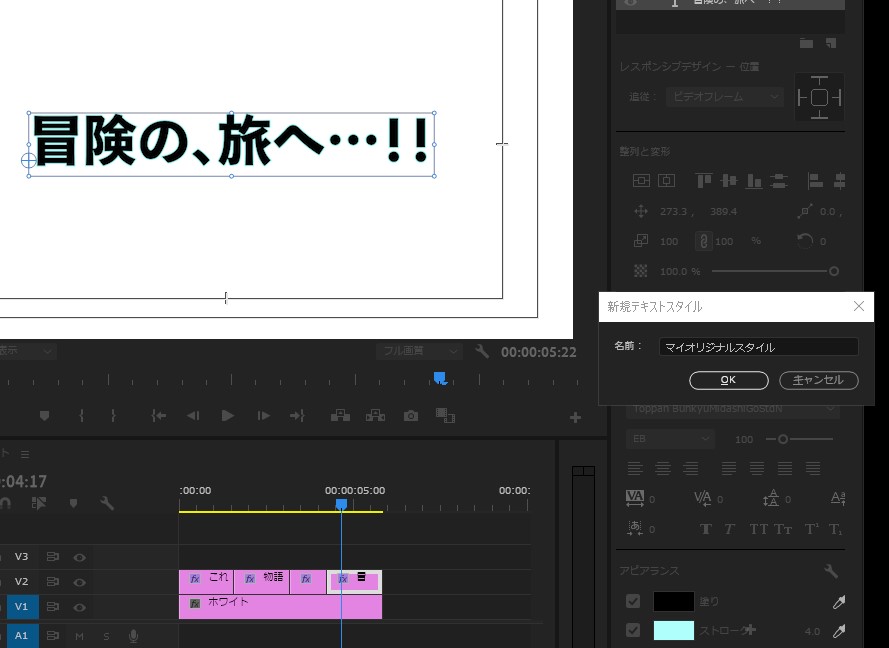
Task: Click the Lift button in monitor
Action: [x=340, y=416]
